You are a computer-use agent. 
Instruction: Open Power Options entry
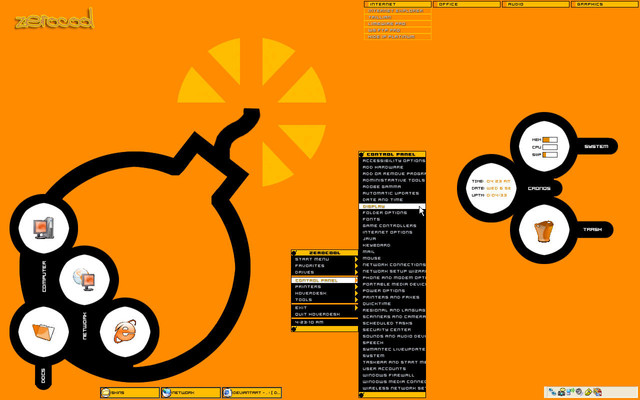392,291
